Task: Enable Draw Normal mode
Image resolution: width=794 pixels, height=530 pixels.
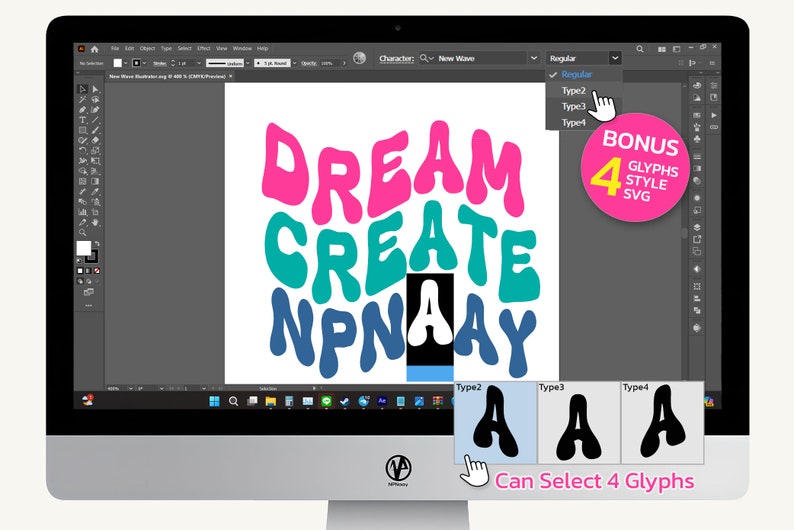Action: [80, 281]
